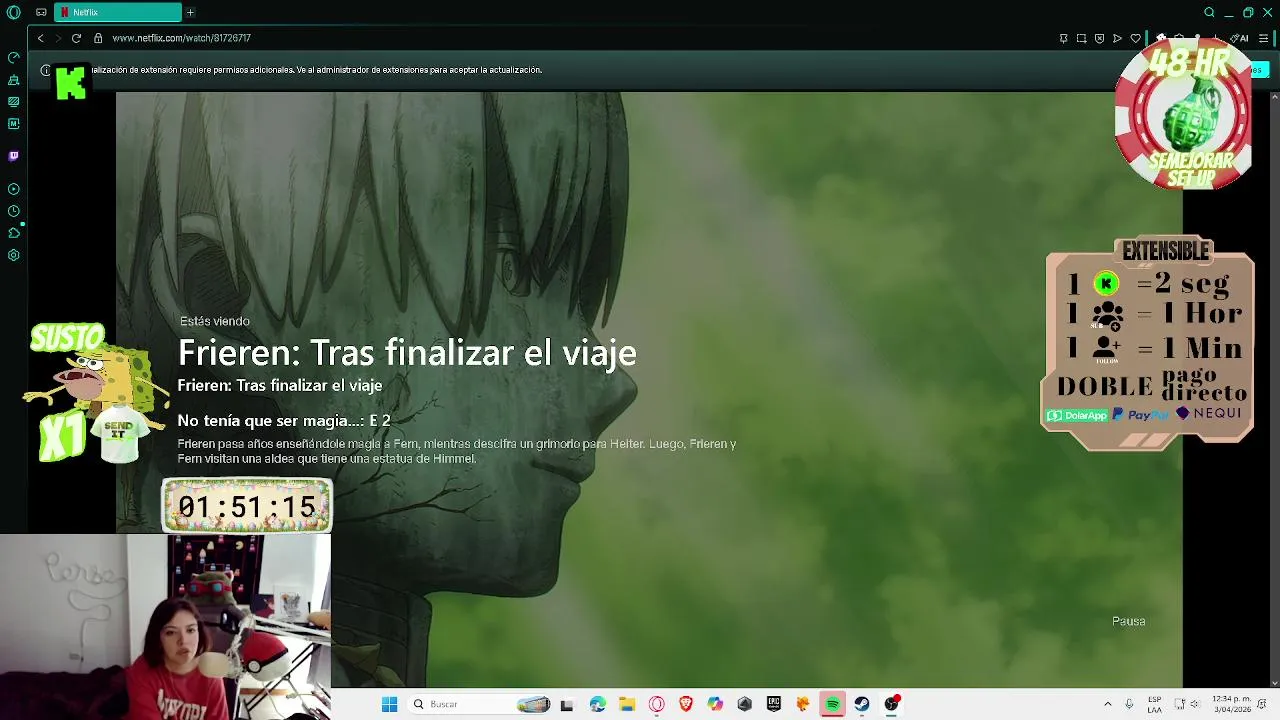Image resolution: width=1280 pixels, height=720 pixels.
Task: Open the taskbar clock showing 12:34 p. m.
Action: pyautogui.click(x=1231, y=704)
